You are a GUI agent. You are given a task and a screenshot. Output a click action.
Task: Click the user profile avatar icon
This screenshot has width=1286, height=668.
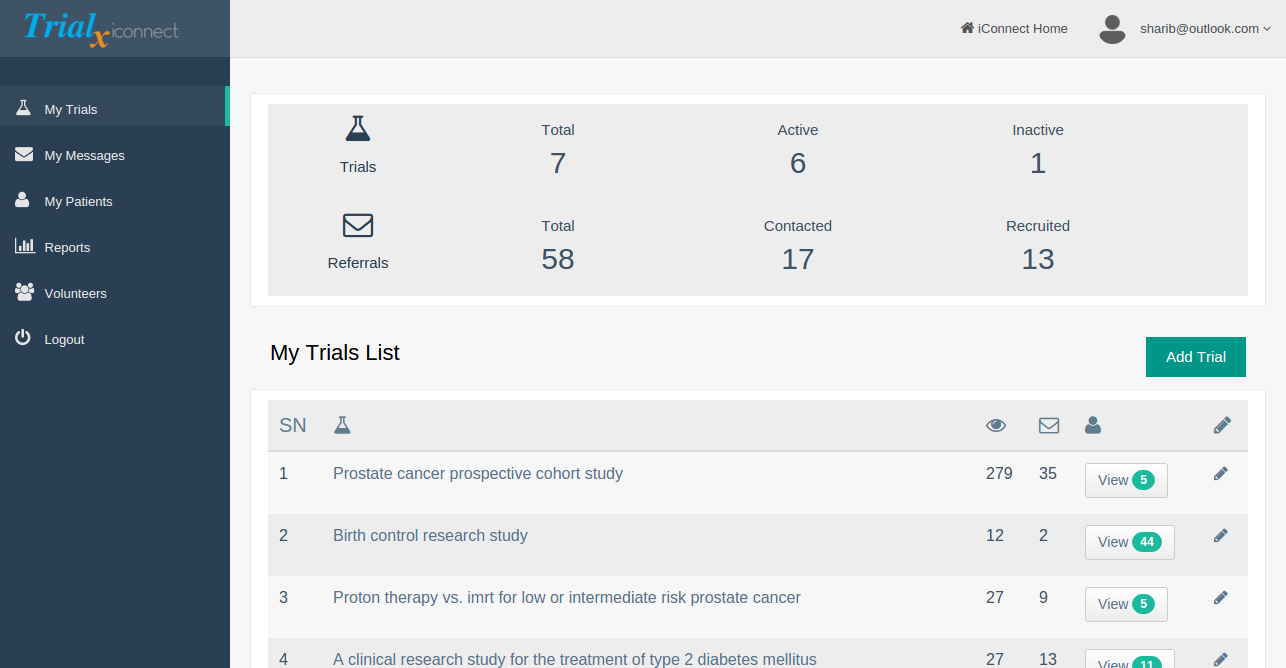[1112, 29]
